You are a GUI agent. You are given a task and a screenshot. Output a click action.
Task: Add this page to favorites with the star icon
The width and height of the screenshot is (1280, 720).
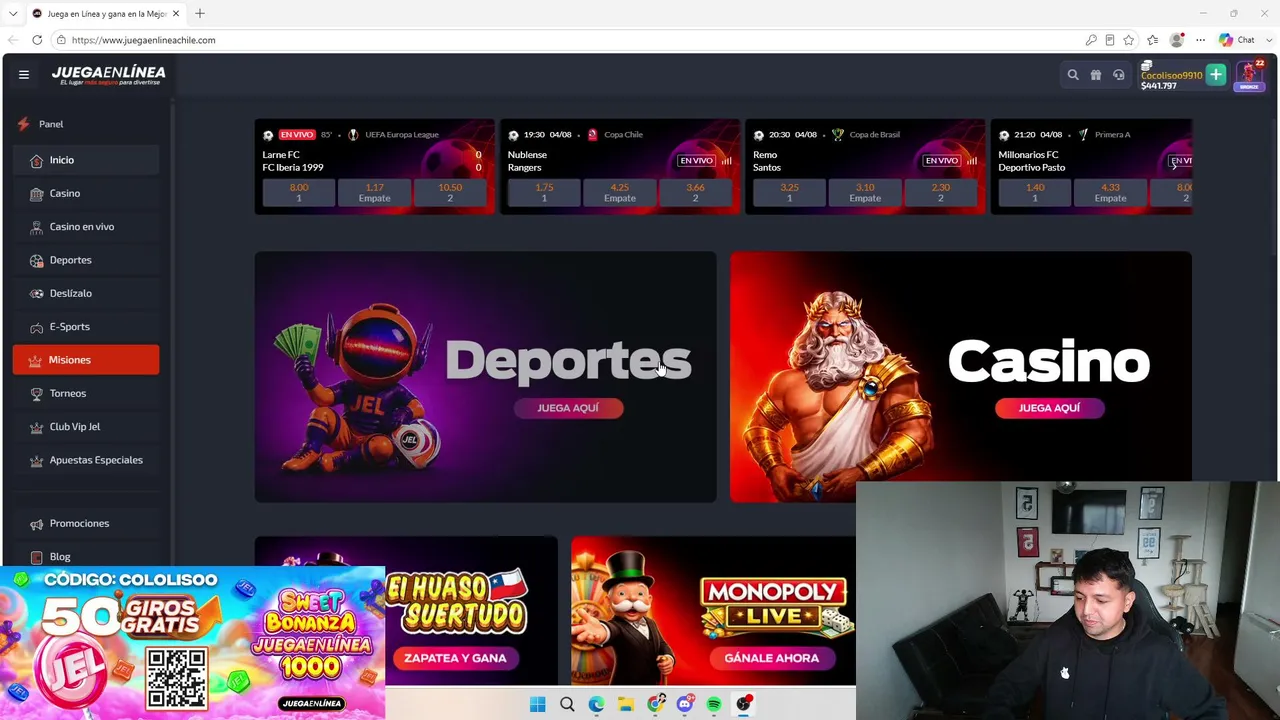coord(1129,40)
